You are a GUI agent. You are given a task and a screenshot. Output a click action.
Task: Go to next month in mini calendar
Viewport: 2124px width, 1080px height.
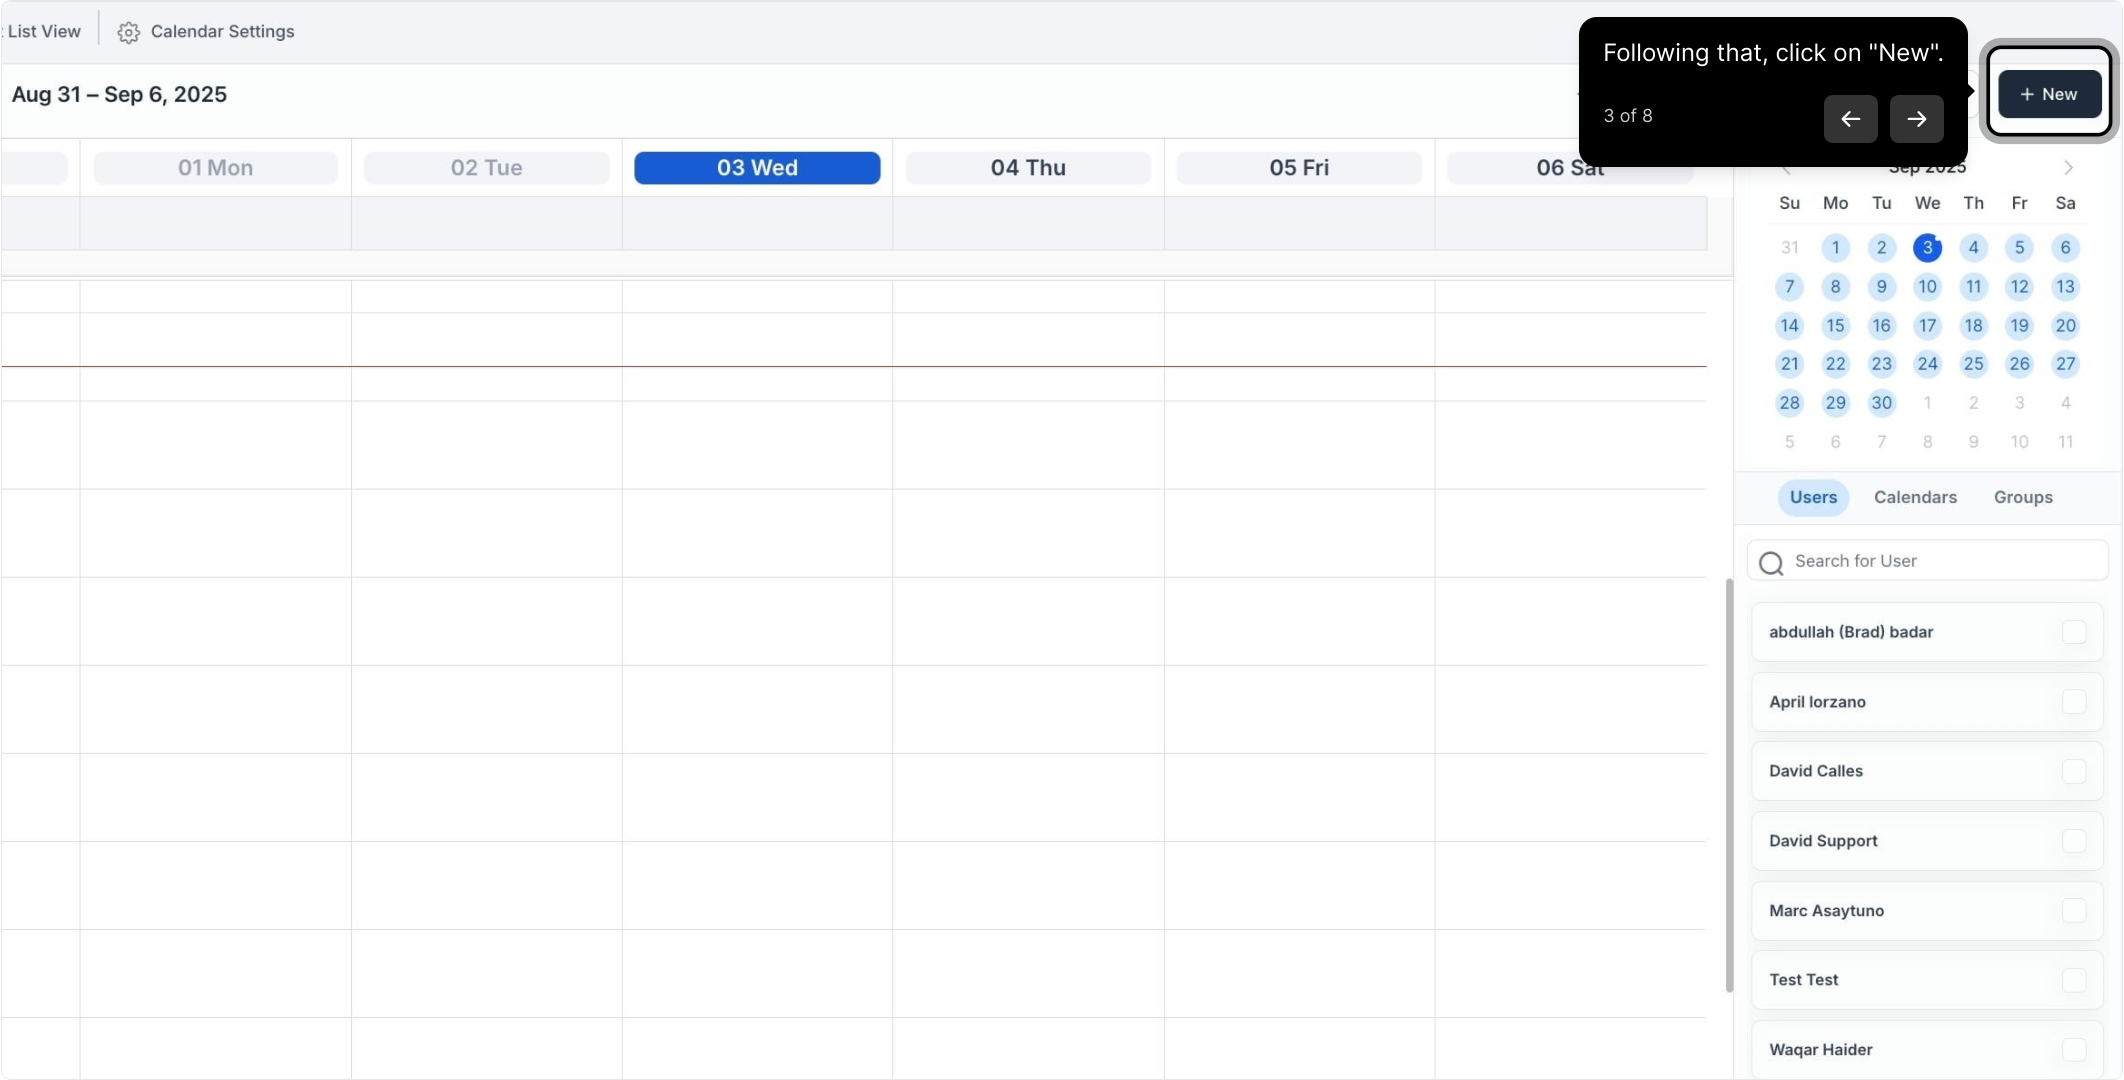click(x=2068, y=168)
